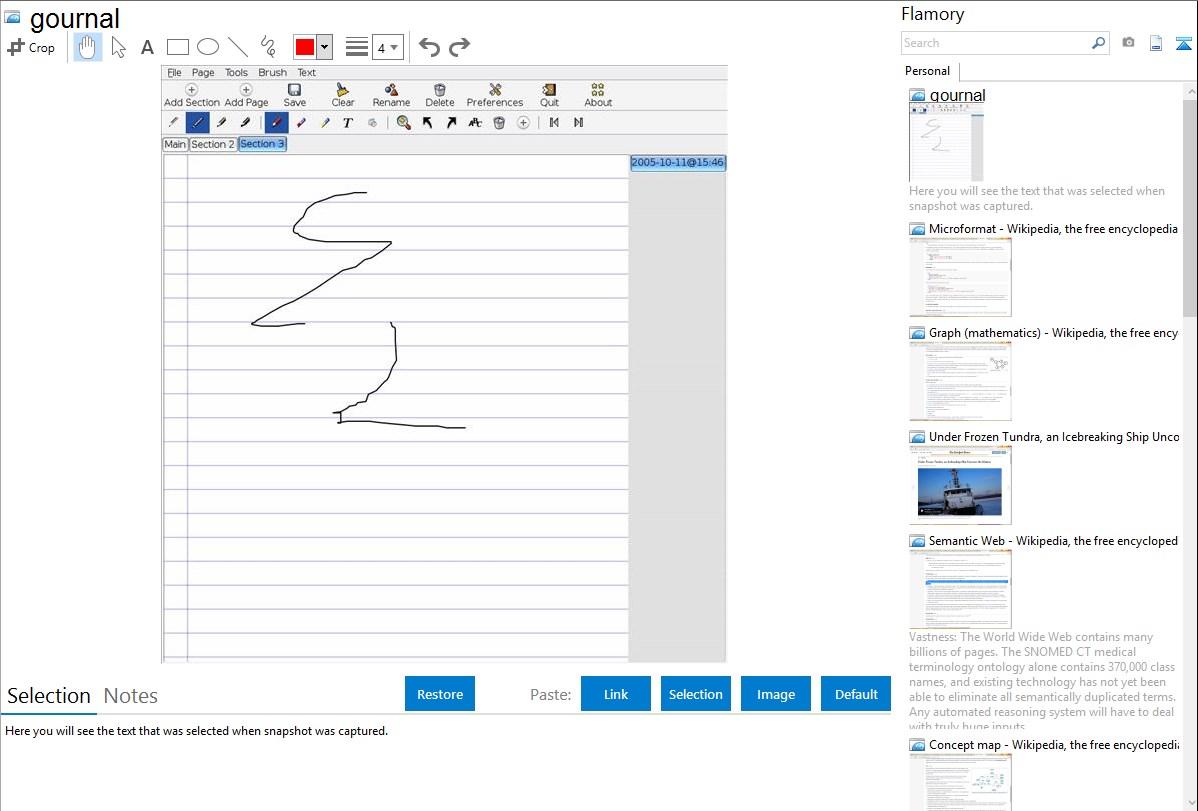Image resolution: width=1198 pixels, height=811 pixels.
Task: Select the freehand scribble tool
Action: click(268, 47)
